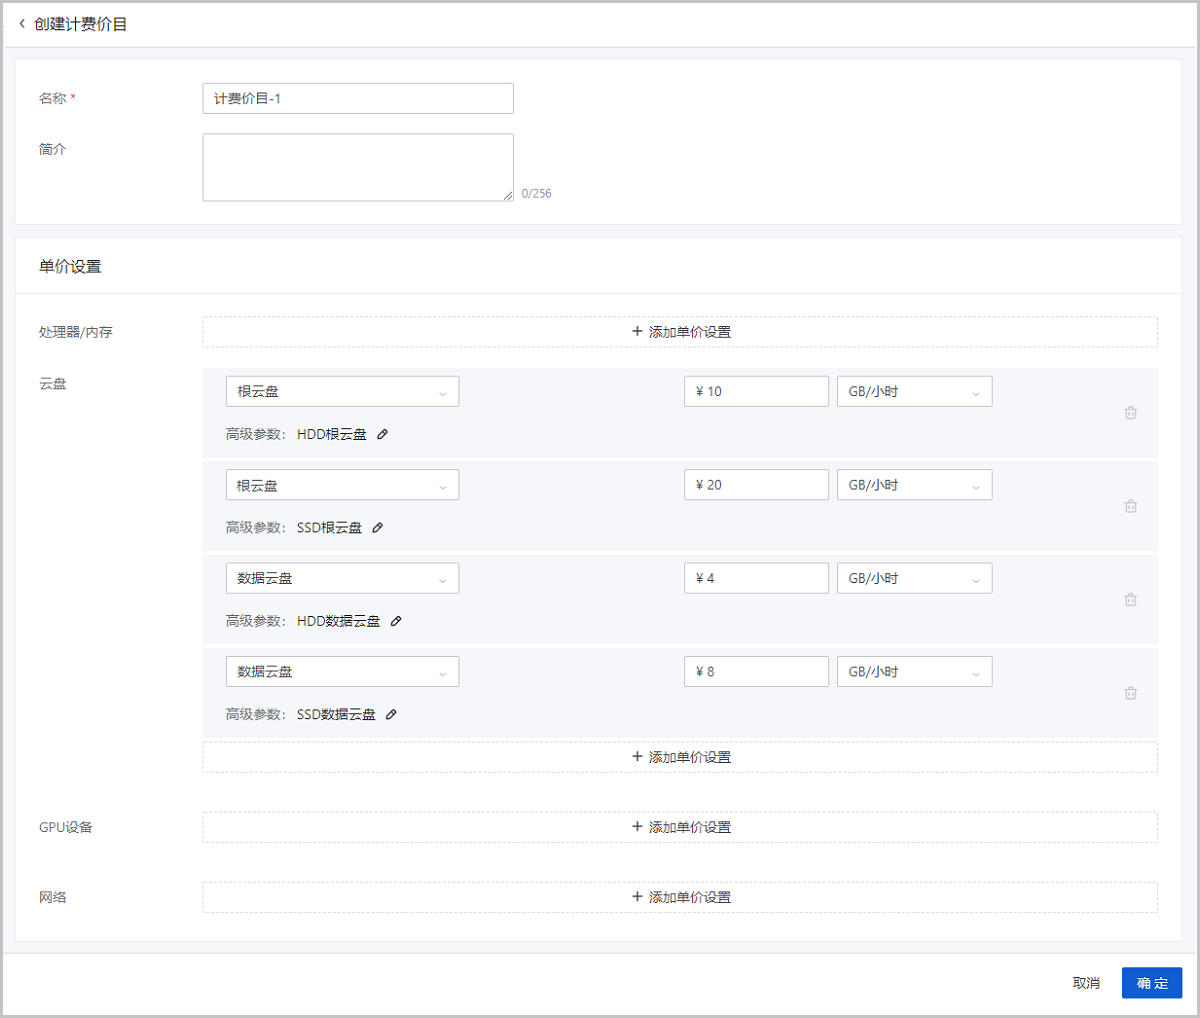The width and height of the screenshot is (1200, 1018).
Task: Delete the HDD根云盘 price row
Action: point(1130,413)
